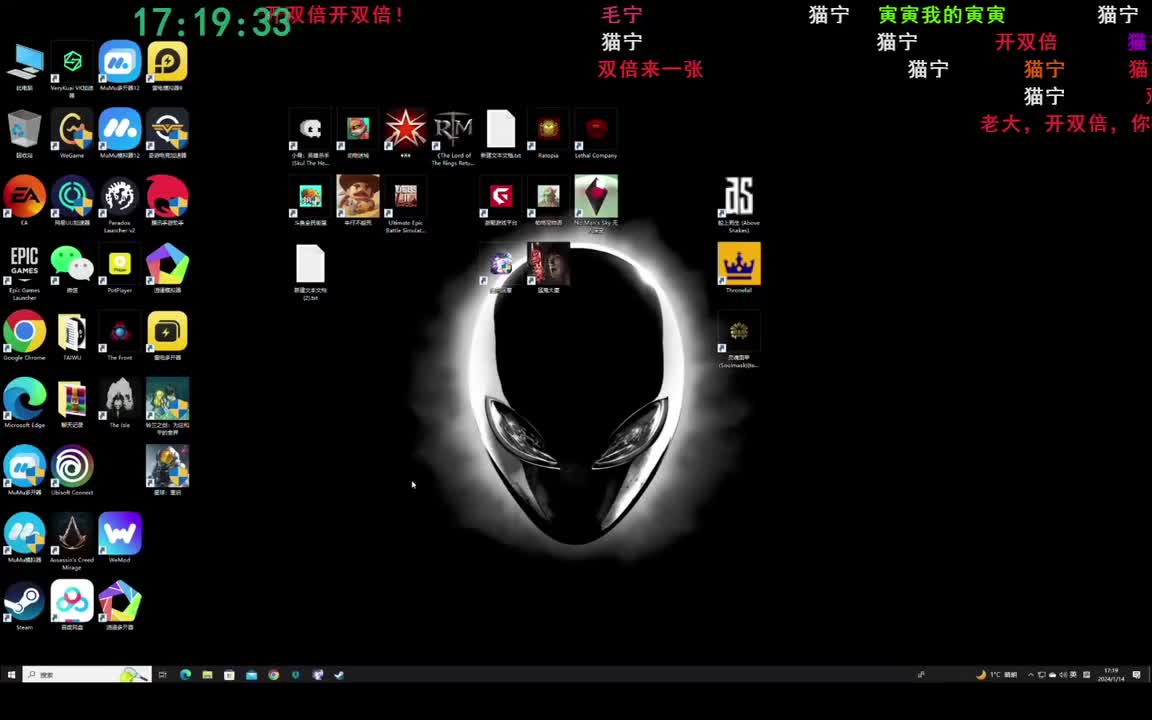Image resolution: width=1152 pixels, height=720 pixels.
Task: Select the MuMu多开器 shortcut beside Ubisoft Connect
Action: [24, 469]
